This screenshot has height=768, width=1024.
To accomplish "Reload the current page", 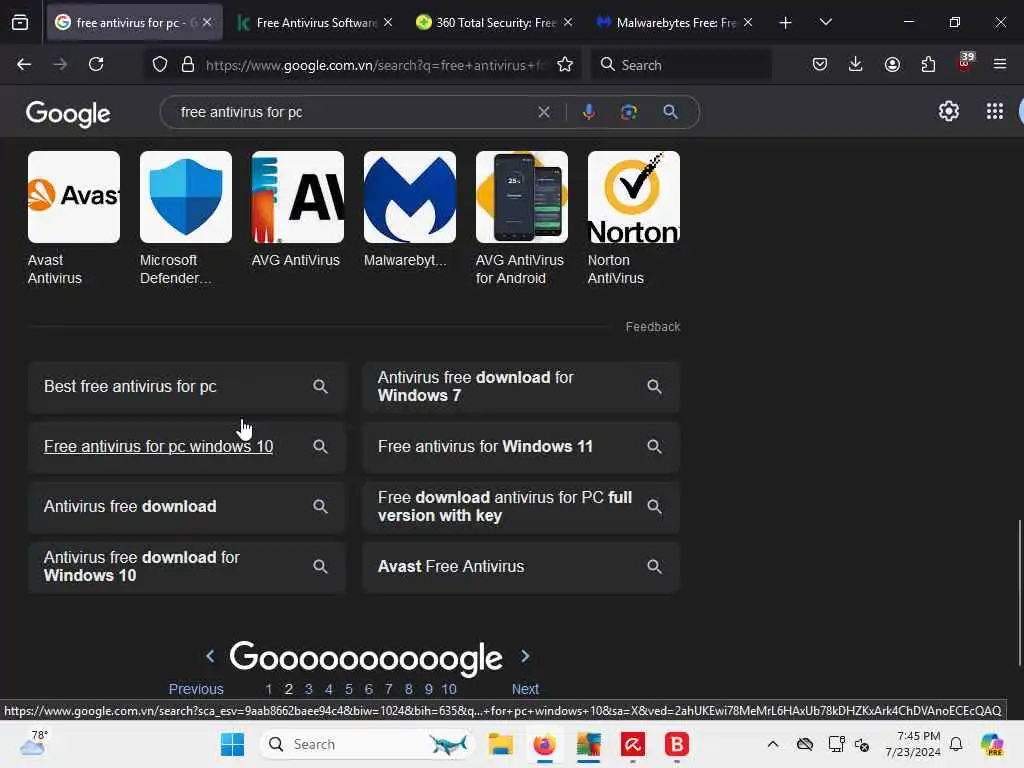I will tap(96, 64).
